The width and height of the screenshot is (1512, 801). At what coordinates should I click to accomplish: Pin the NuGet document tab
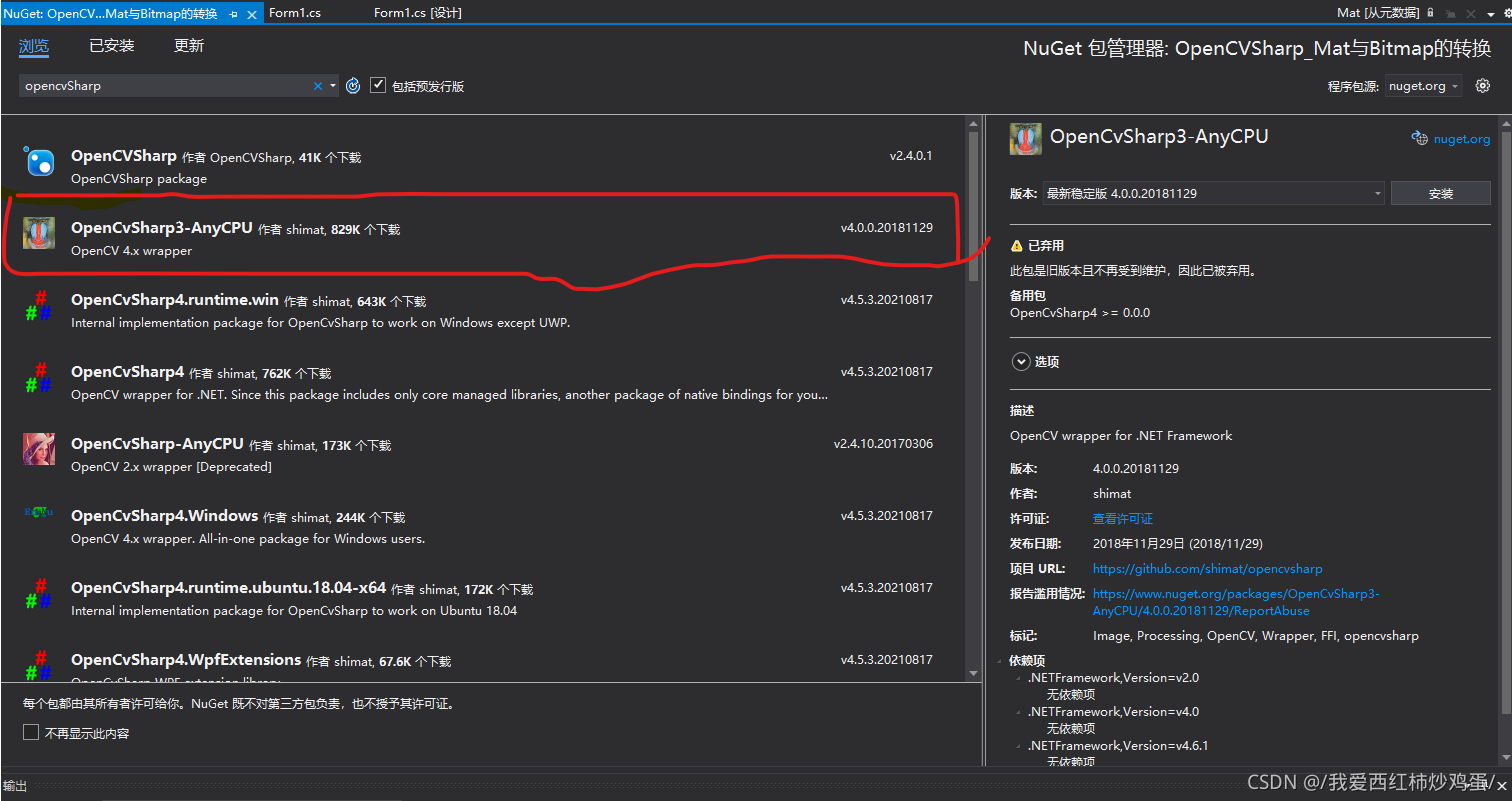[x=234, y=13]
